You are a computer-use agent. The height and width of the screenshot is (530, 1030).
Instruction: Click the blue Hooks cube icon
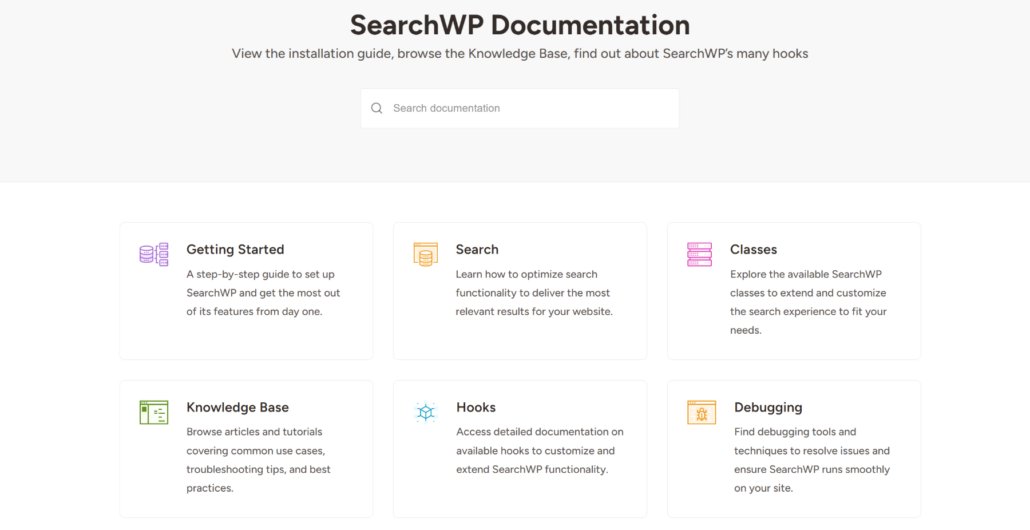(426, 412)
